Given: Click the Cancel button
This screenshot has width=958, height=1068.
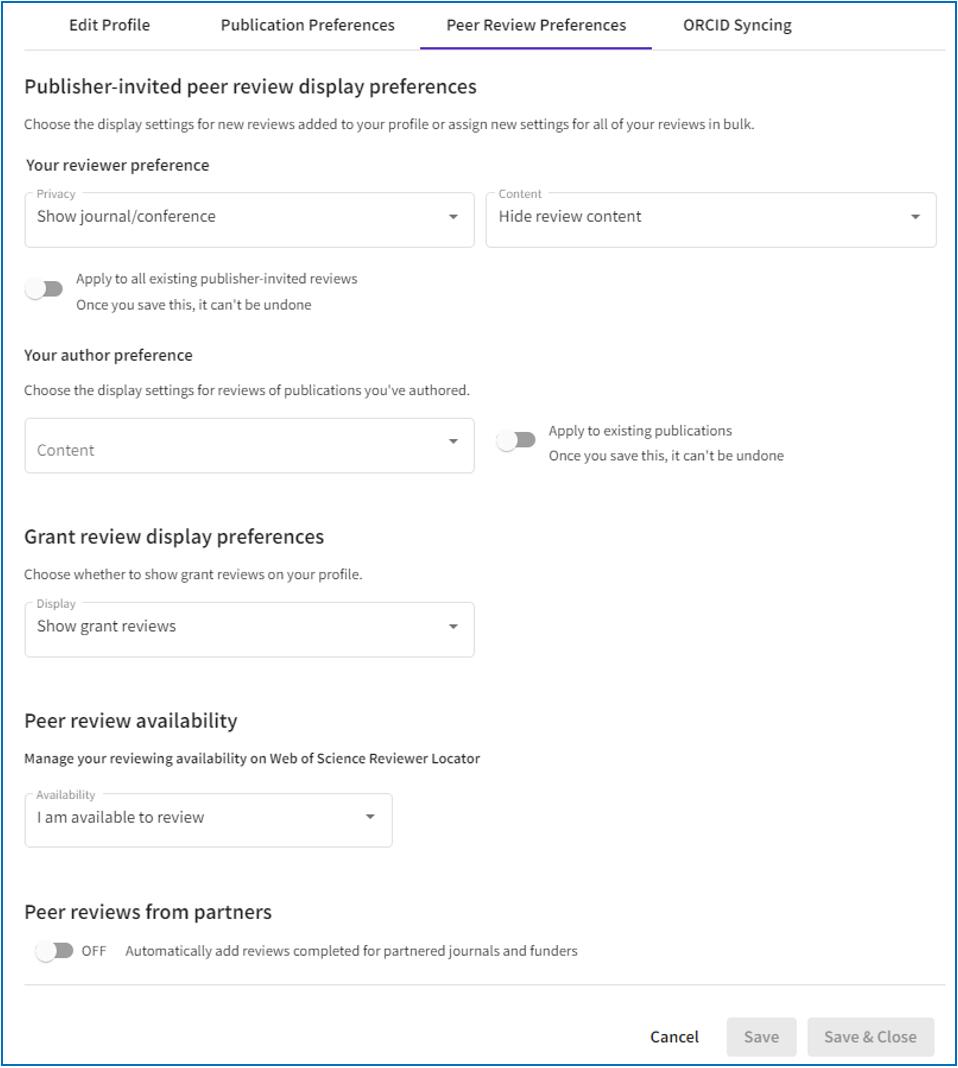Looking at the screenshot, I should point(674,1037).
